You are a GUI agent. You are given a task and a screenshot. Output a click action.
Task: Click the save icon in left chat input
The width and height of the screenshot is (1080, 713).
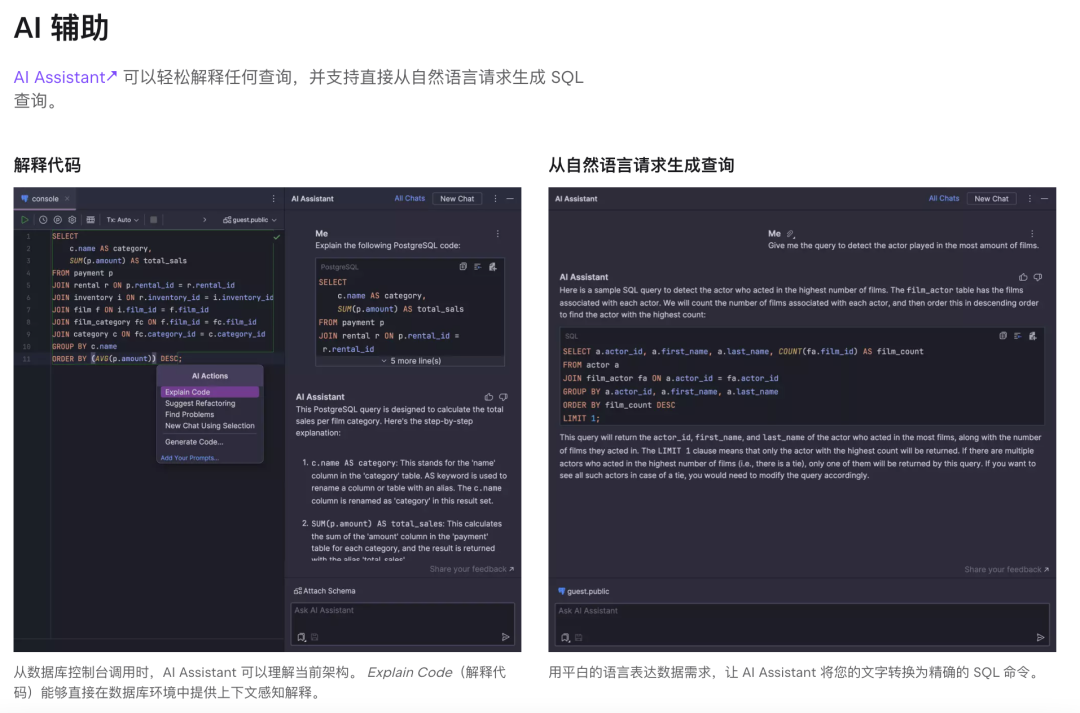[x=315, y=637]
